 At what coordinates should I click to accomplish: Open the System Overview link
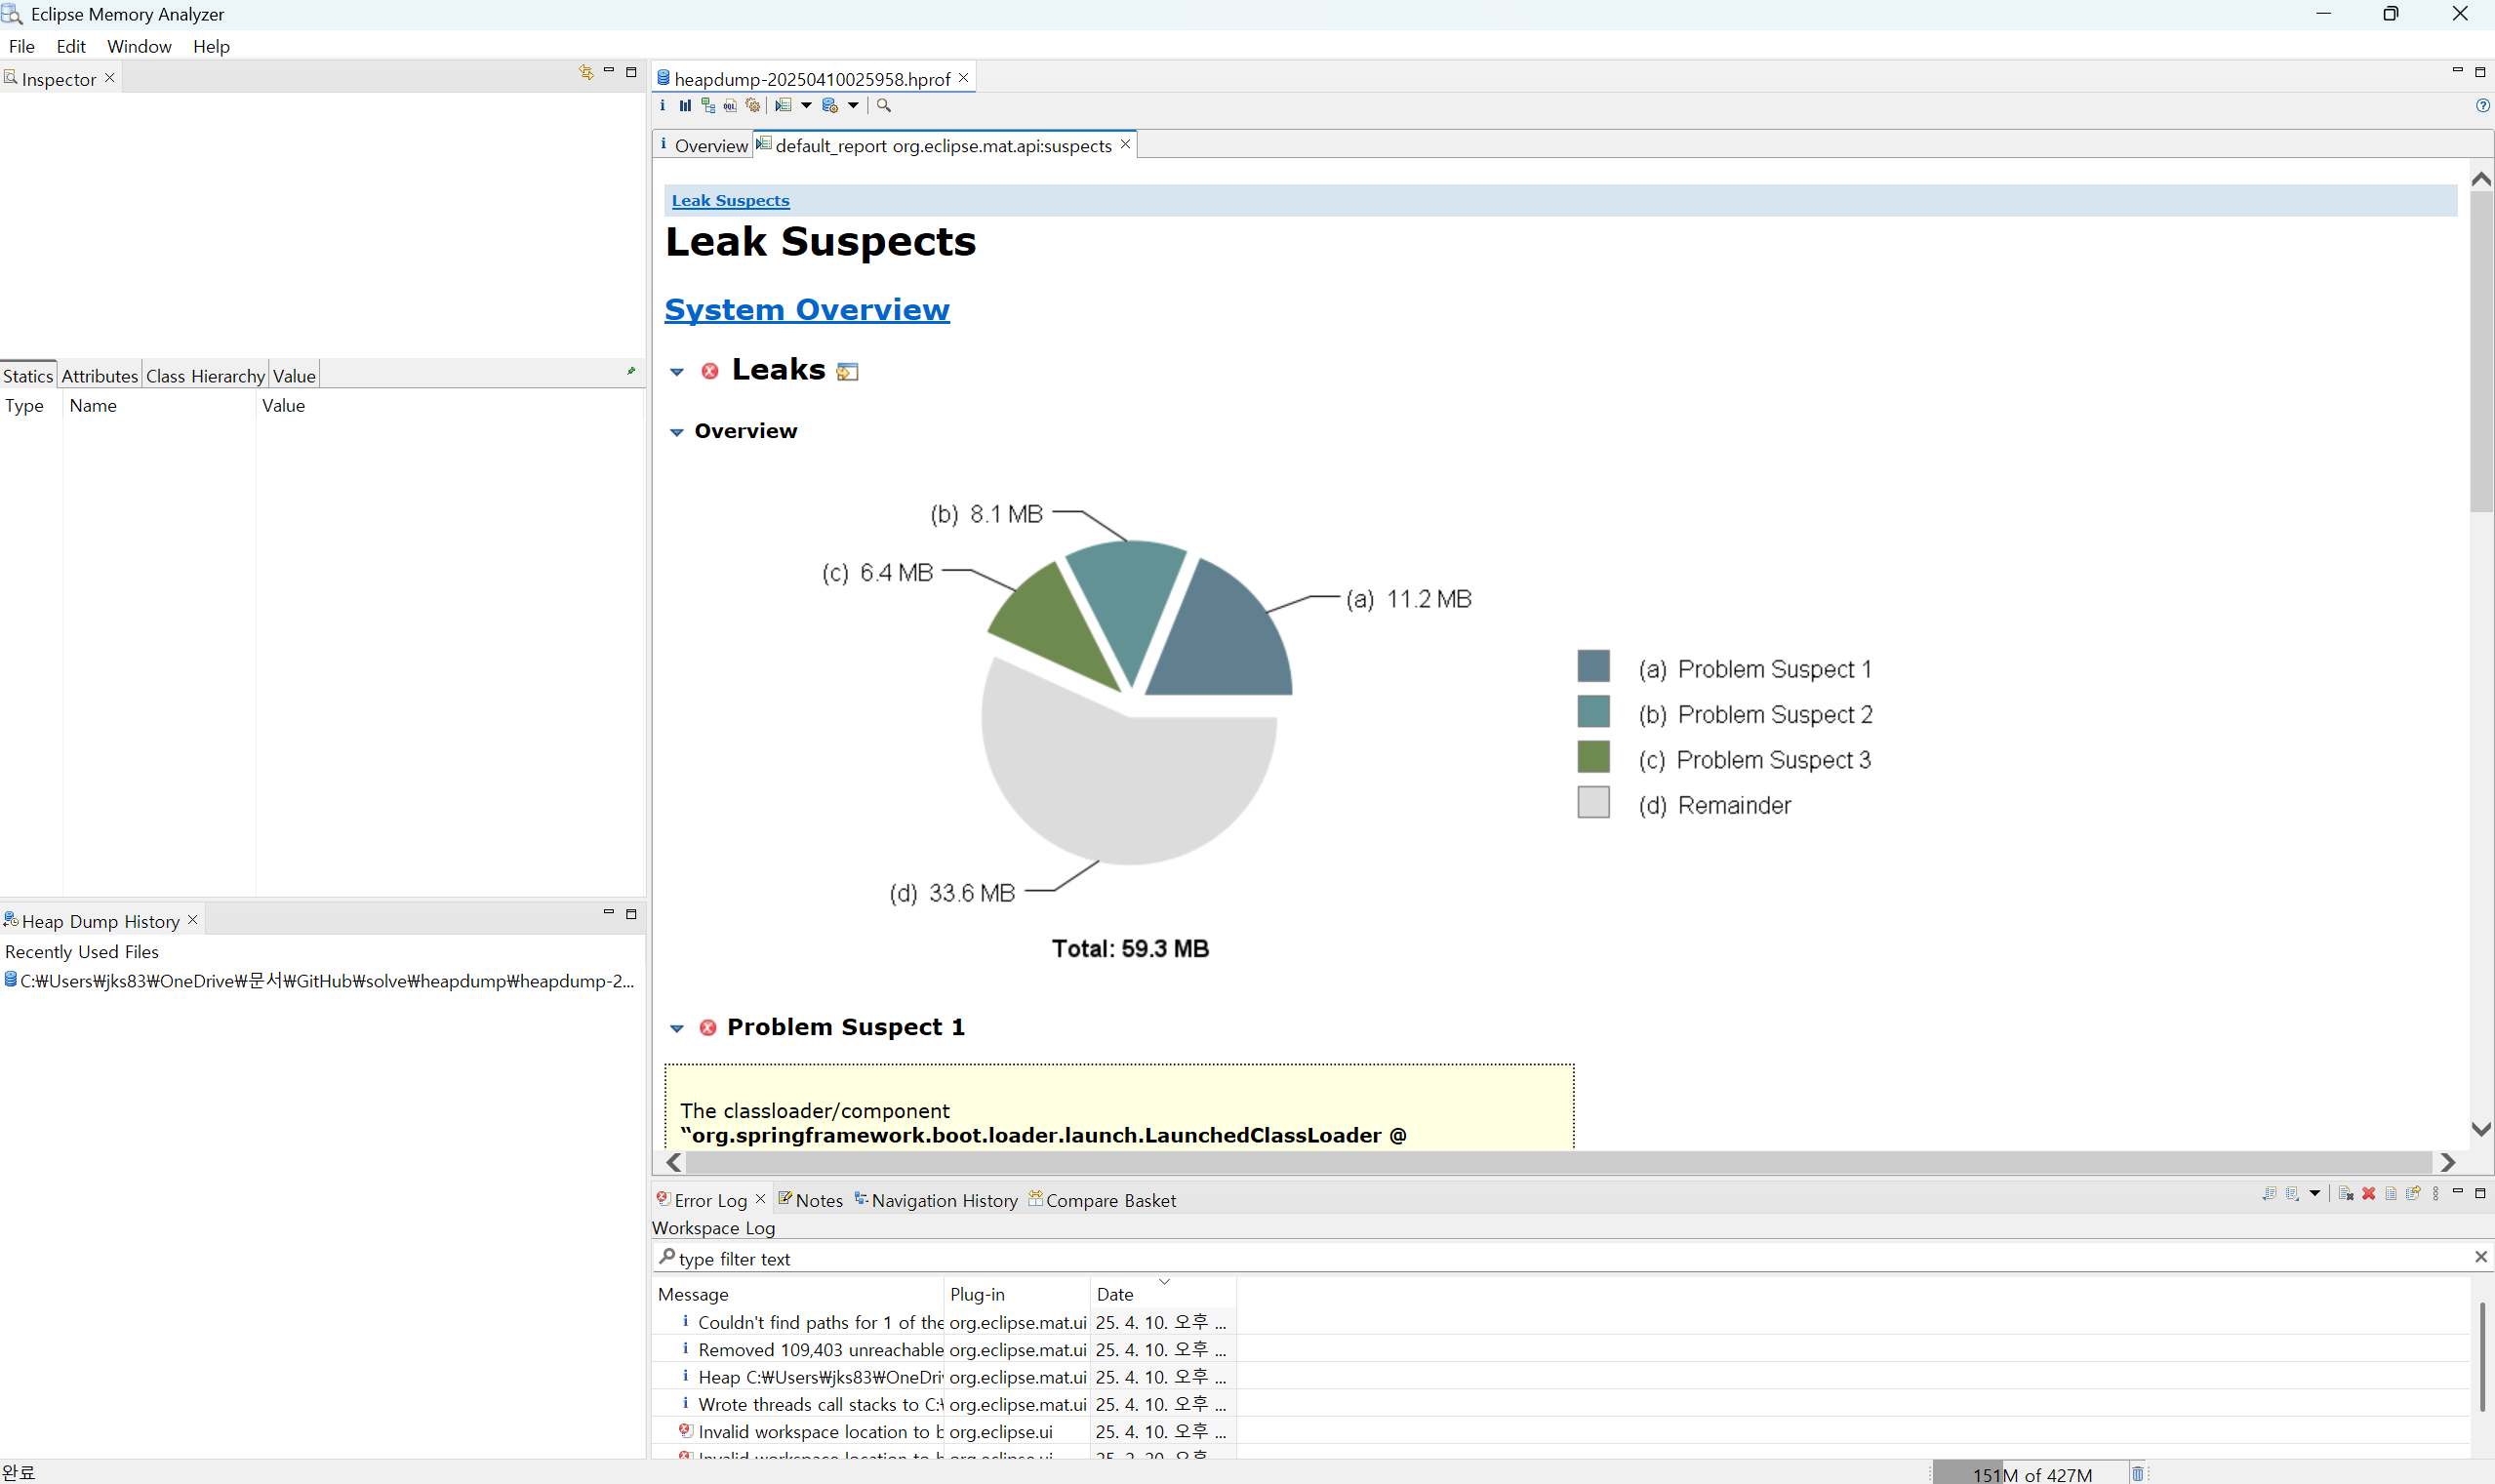tap(806, 310)
